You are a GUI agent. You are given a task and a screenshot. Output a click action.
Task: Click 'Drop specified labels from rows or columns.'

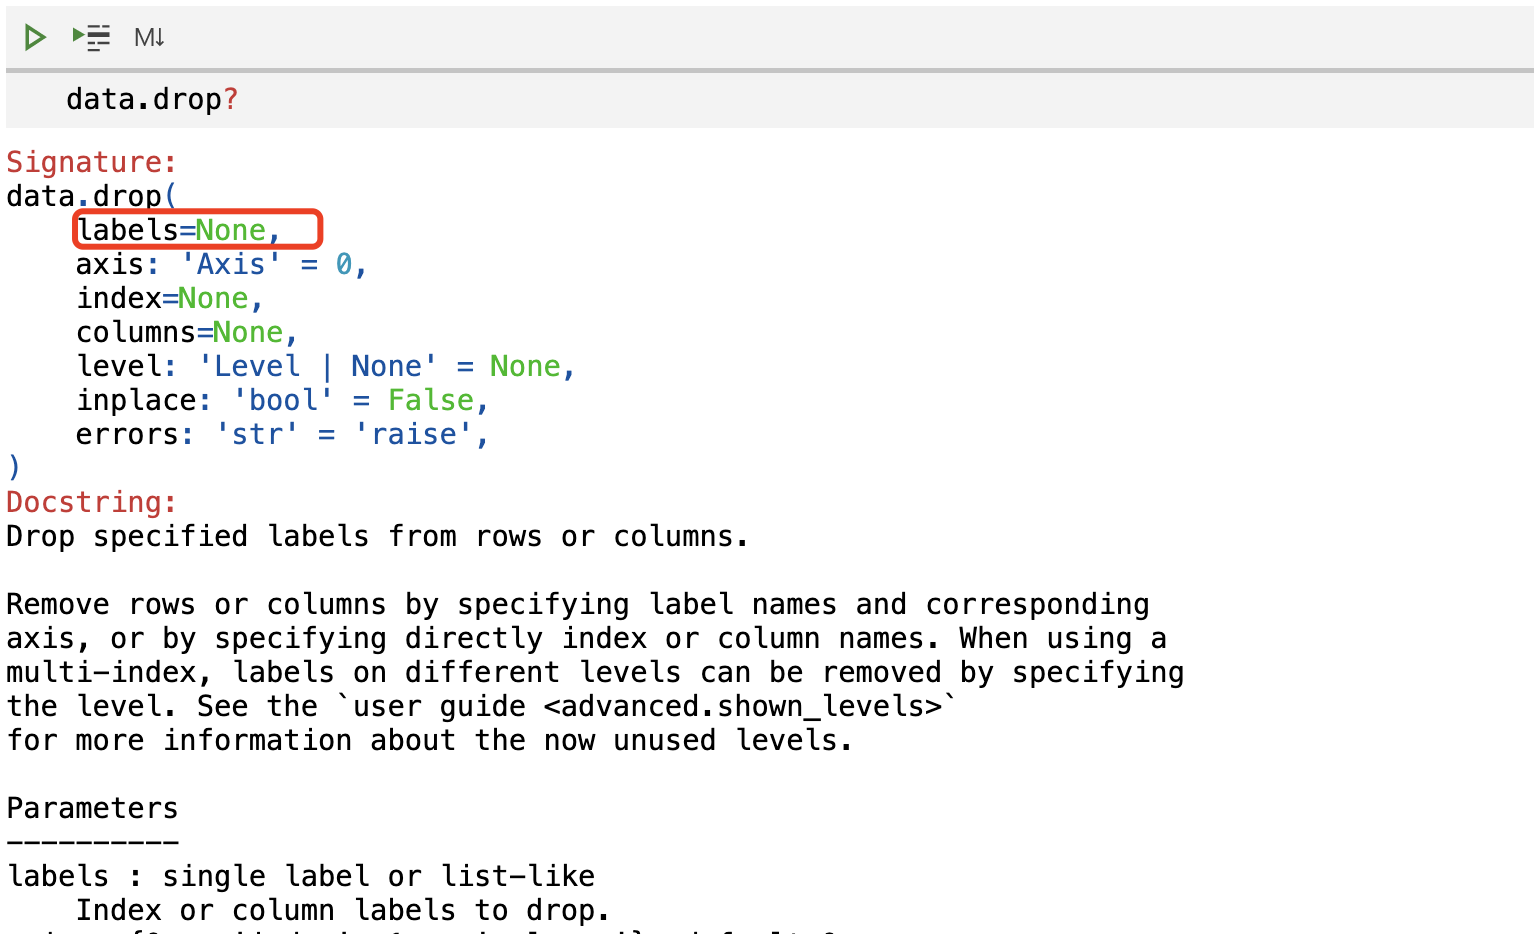click(377, 536)
